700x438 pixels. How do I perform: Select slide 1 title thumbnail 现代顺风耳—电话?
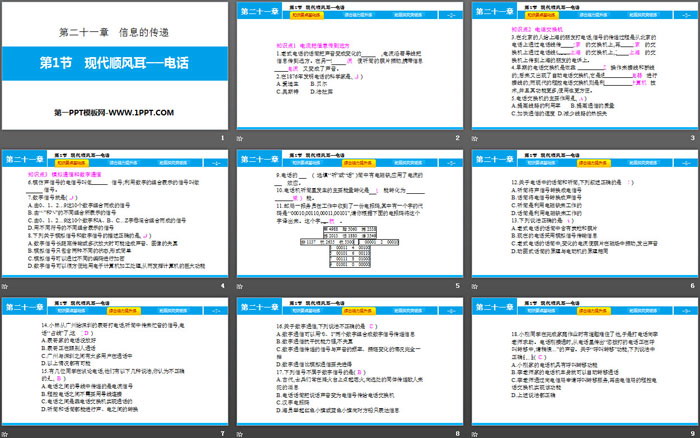(x=115, y=66)
